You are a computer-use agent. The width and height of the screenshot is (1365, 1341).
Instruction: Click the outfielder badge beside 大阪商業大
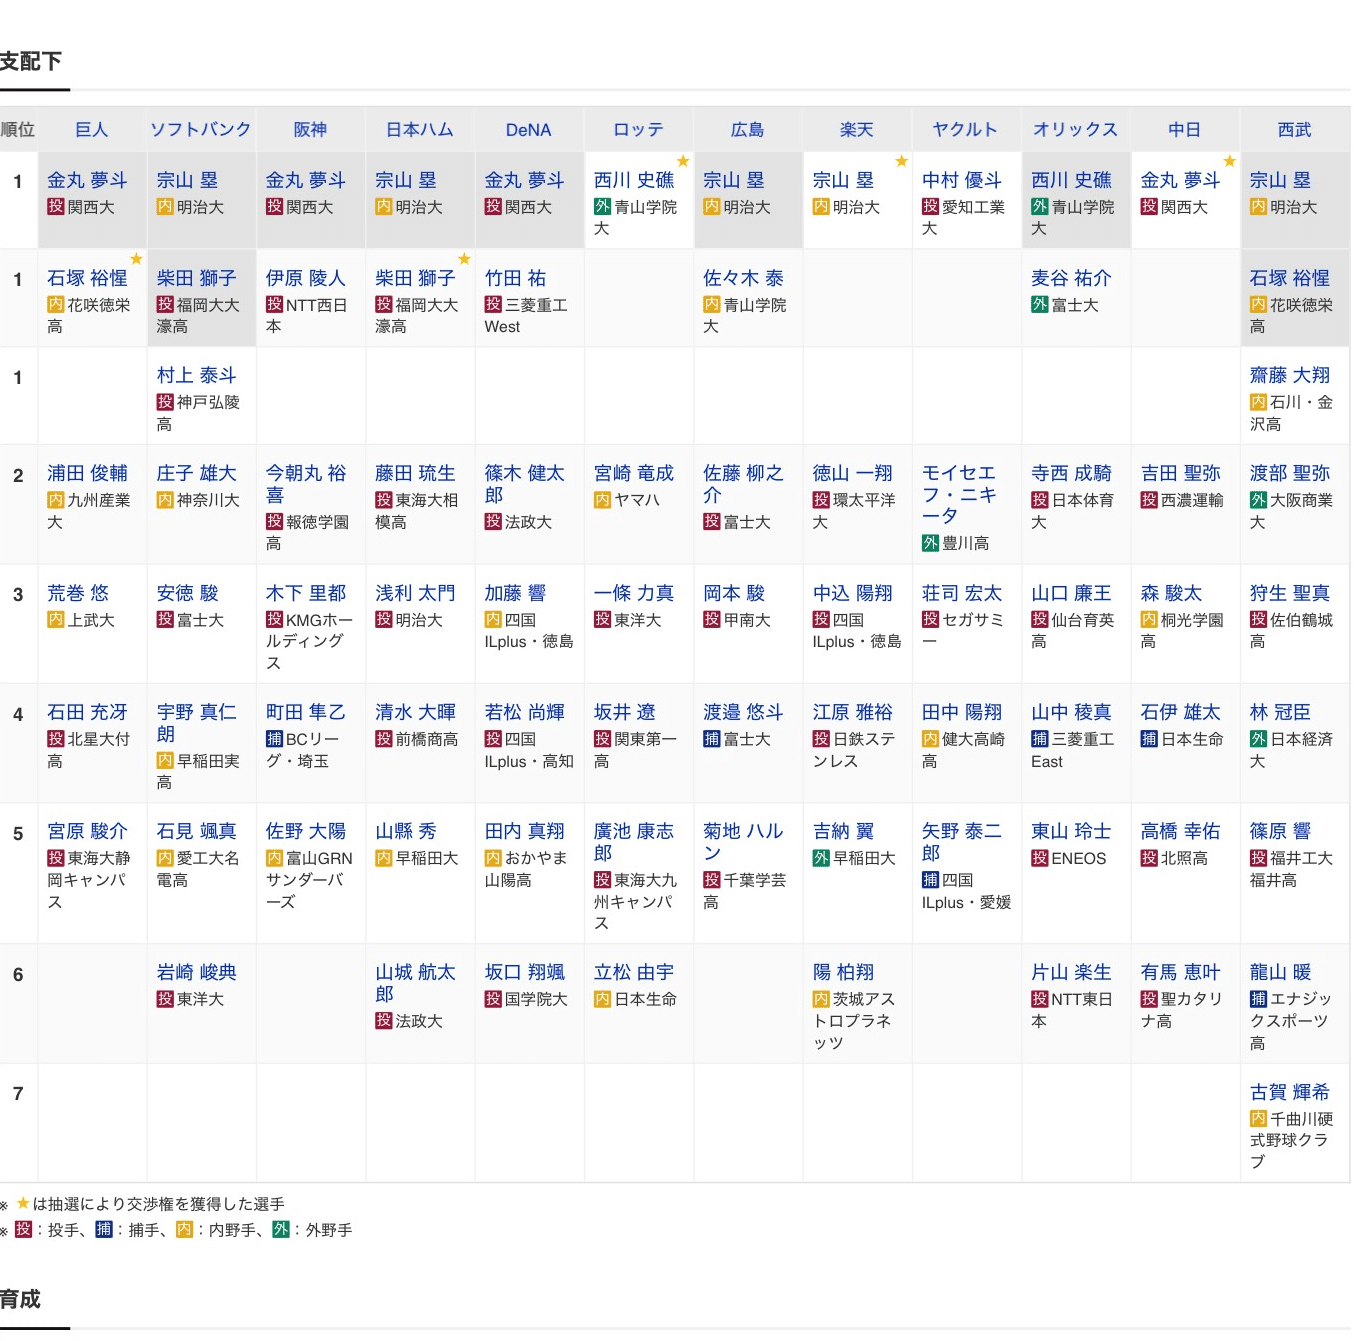(1258, 500)
